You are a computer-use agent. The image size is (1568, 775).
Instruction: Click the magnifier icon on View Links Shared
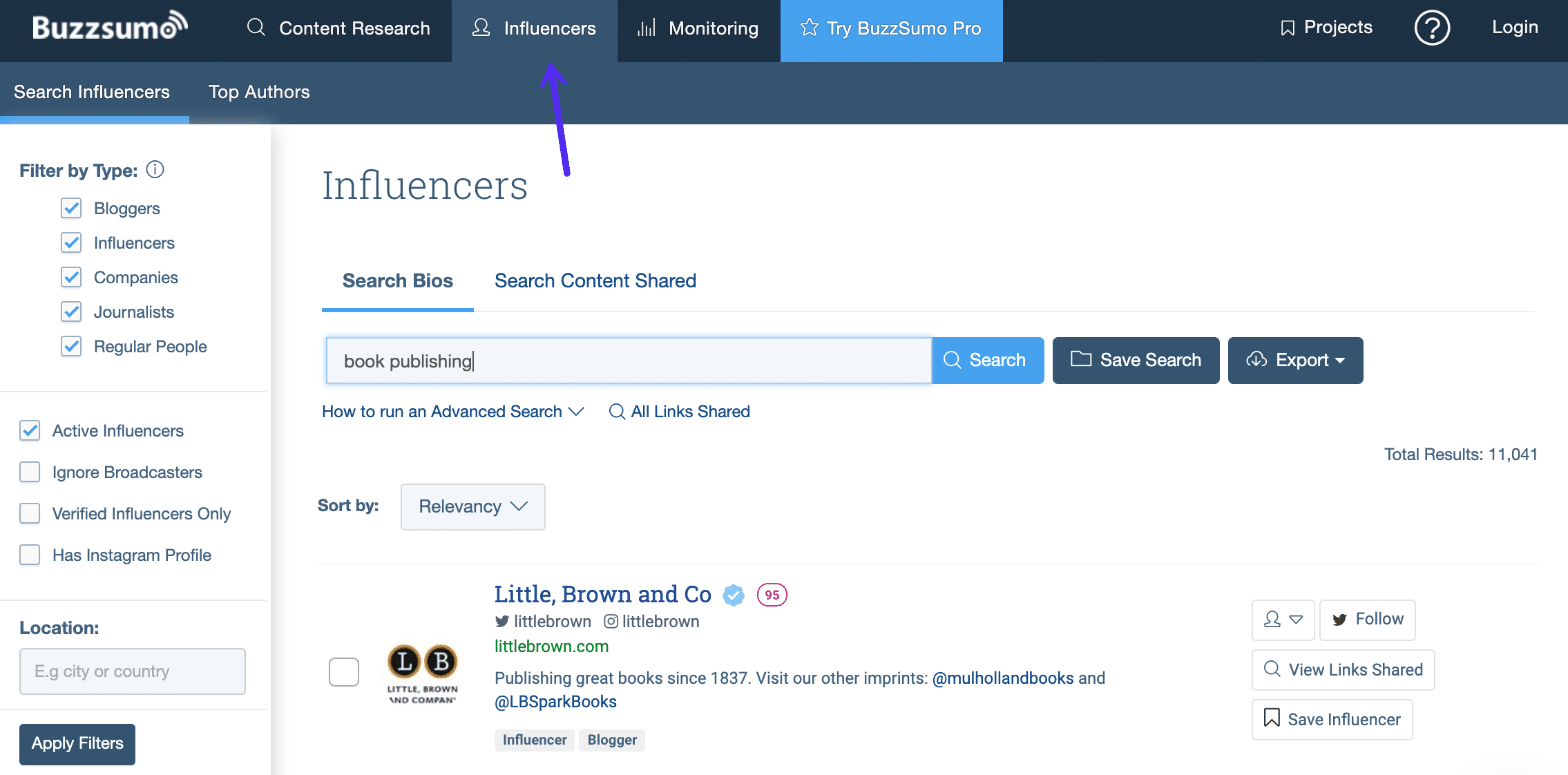(1272, 670)
